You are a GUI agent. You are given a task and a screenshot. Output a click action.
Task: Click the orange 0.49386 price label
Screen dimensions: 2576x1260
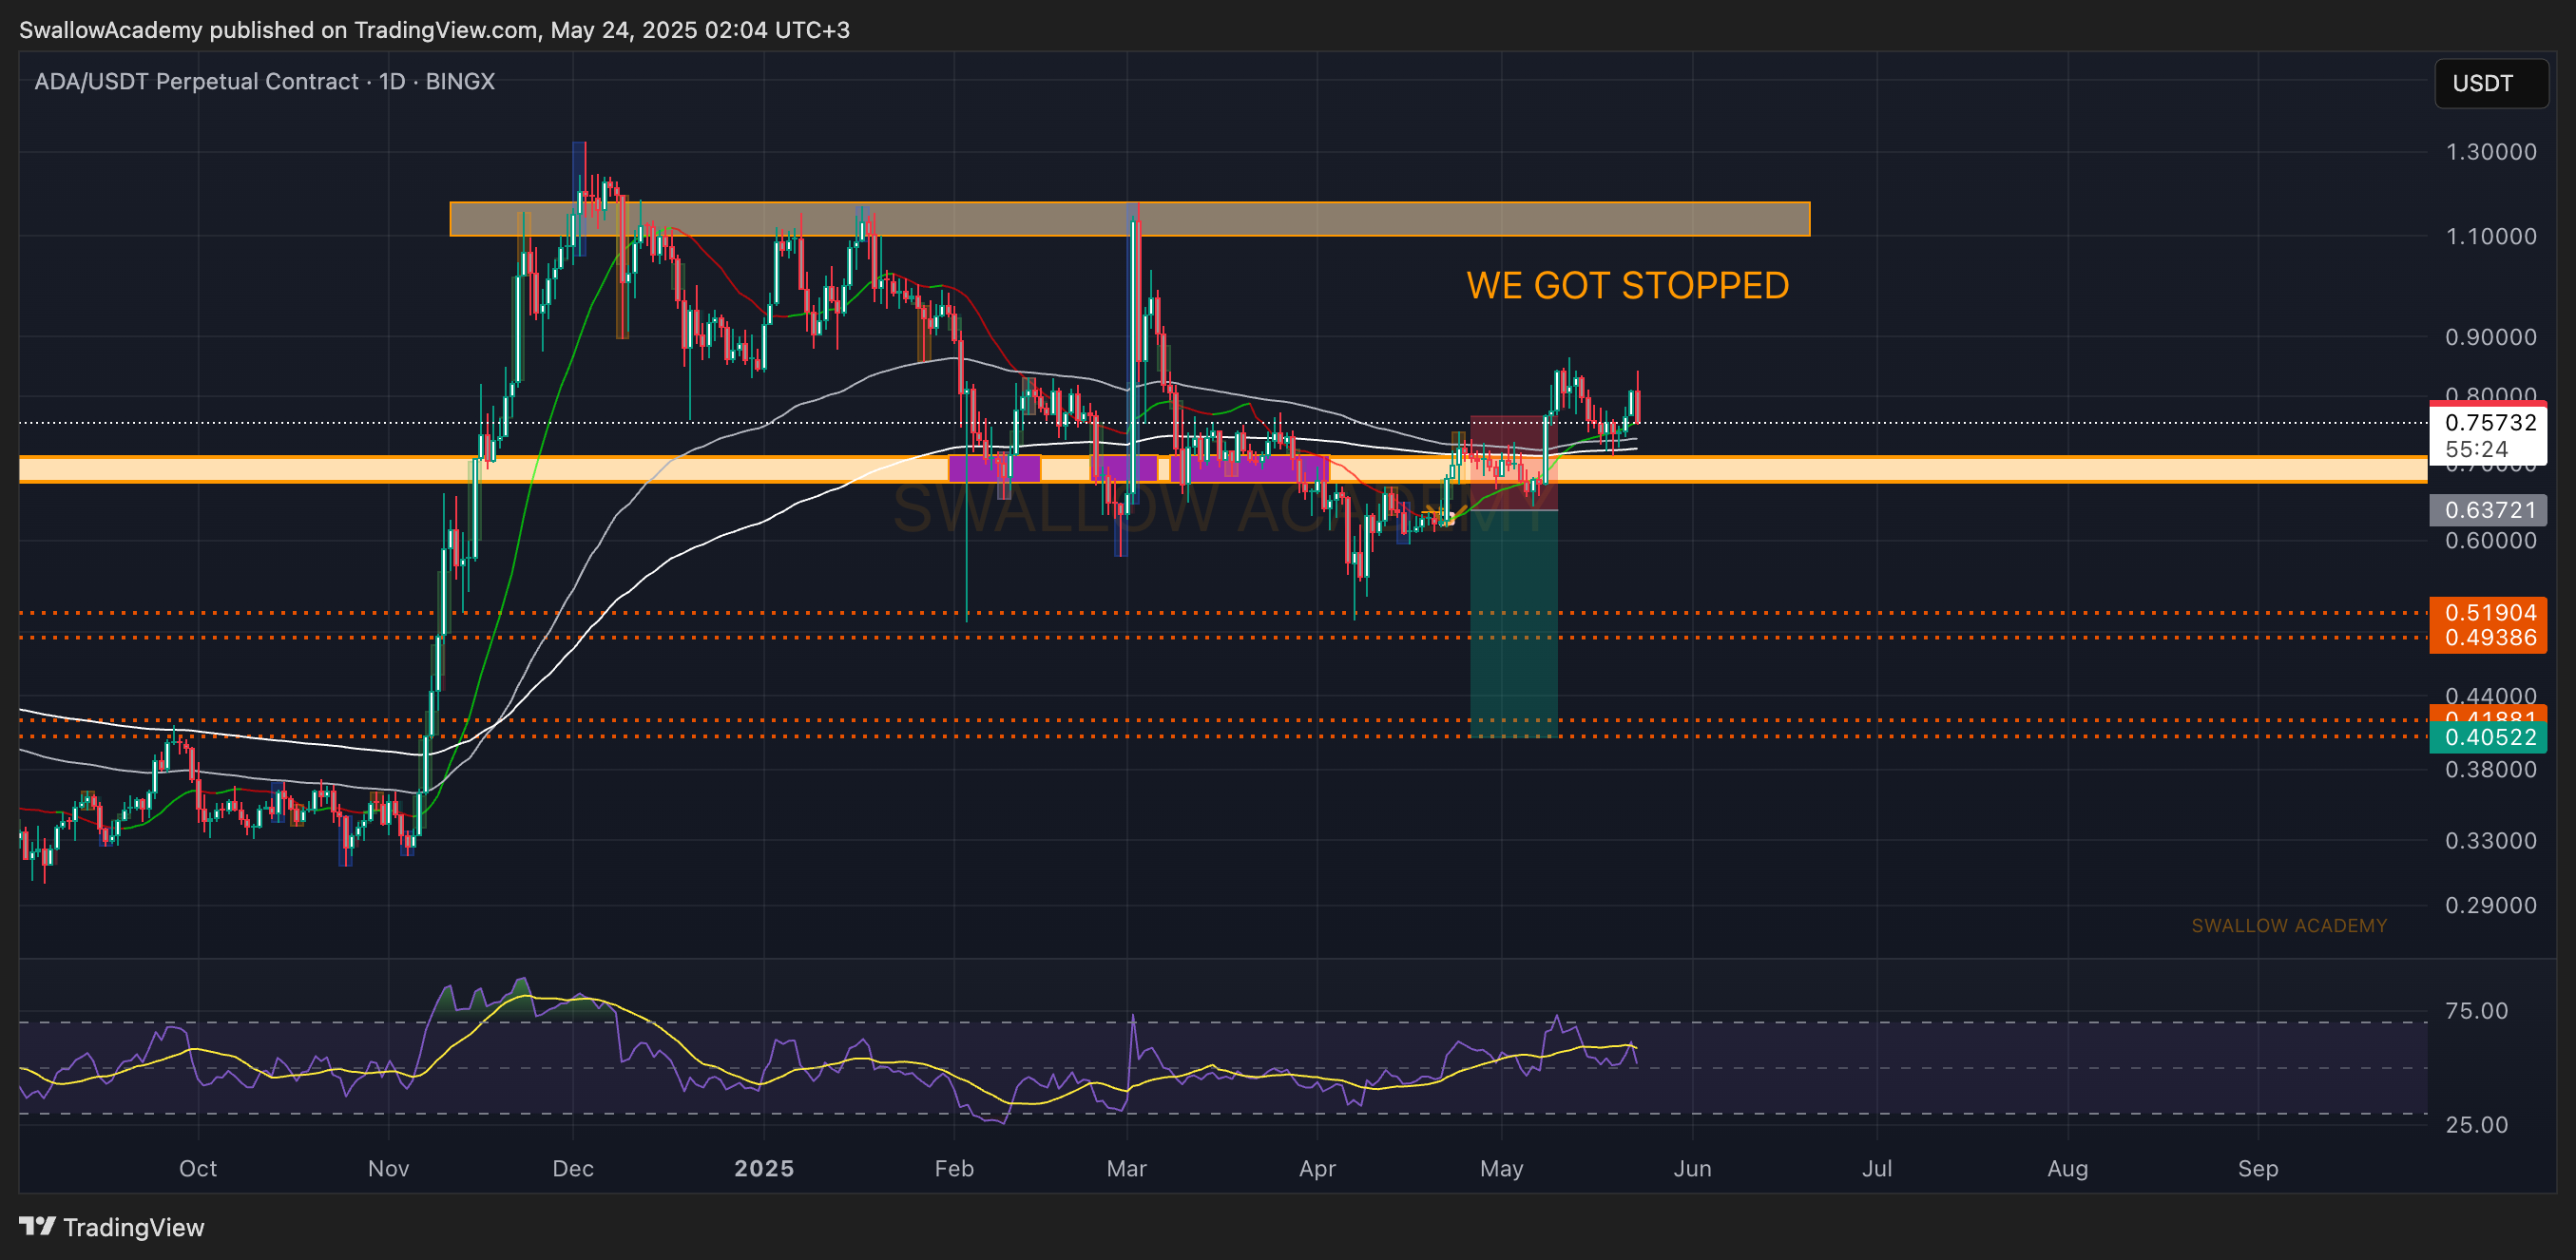[x=2489, y=638]
